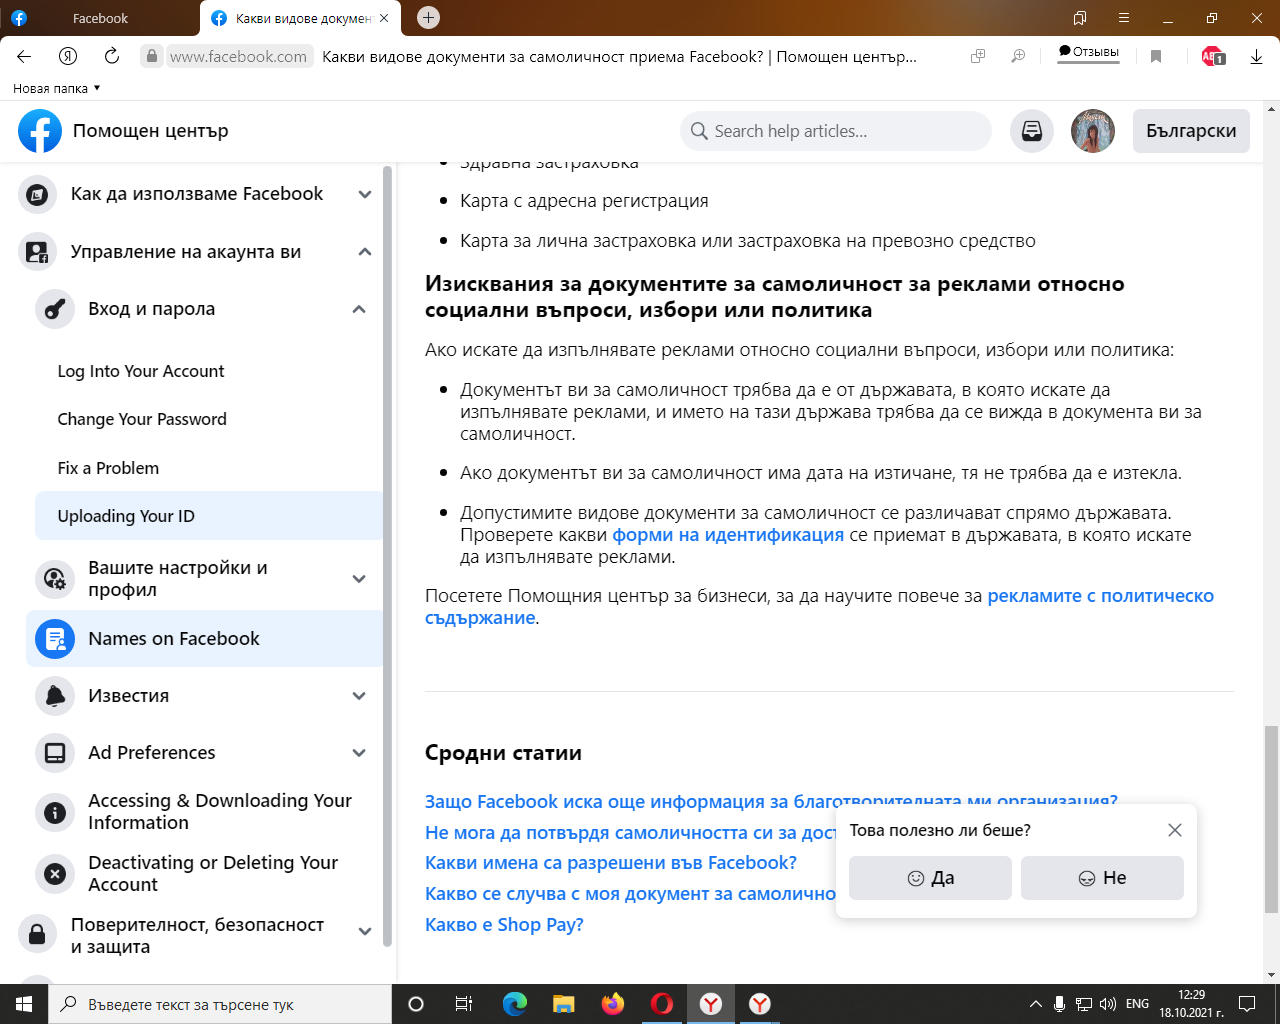Open Защо Facebook иска още информация article

pos(771,801)
